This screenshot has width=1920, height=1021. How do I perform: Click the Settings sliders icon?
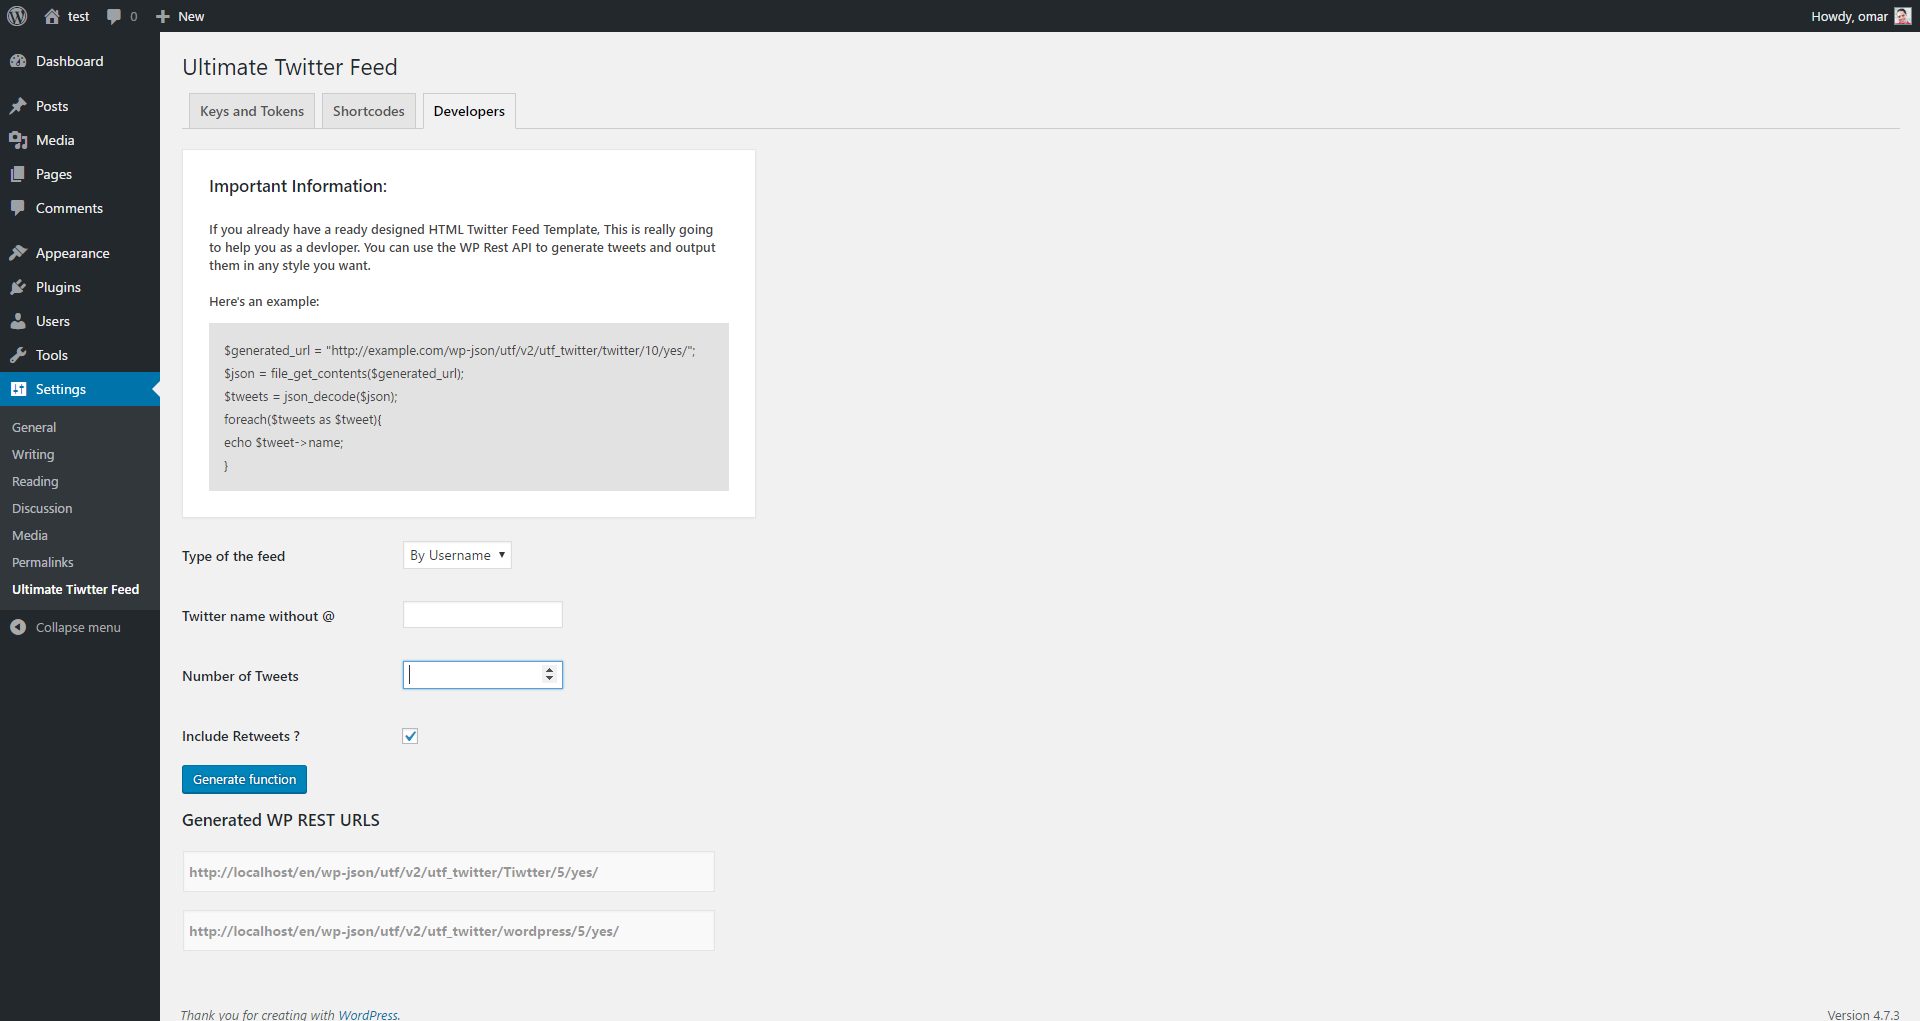pos(18,389)
